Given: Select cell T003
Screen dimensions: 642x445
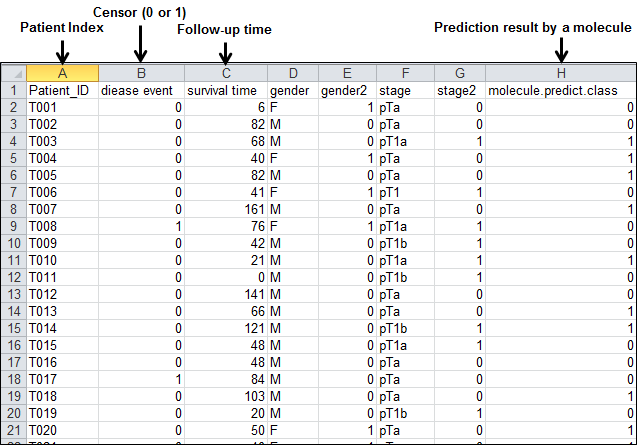Looking at the screenshot, I should [62, 141].
